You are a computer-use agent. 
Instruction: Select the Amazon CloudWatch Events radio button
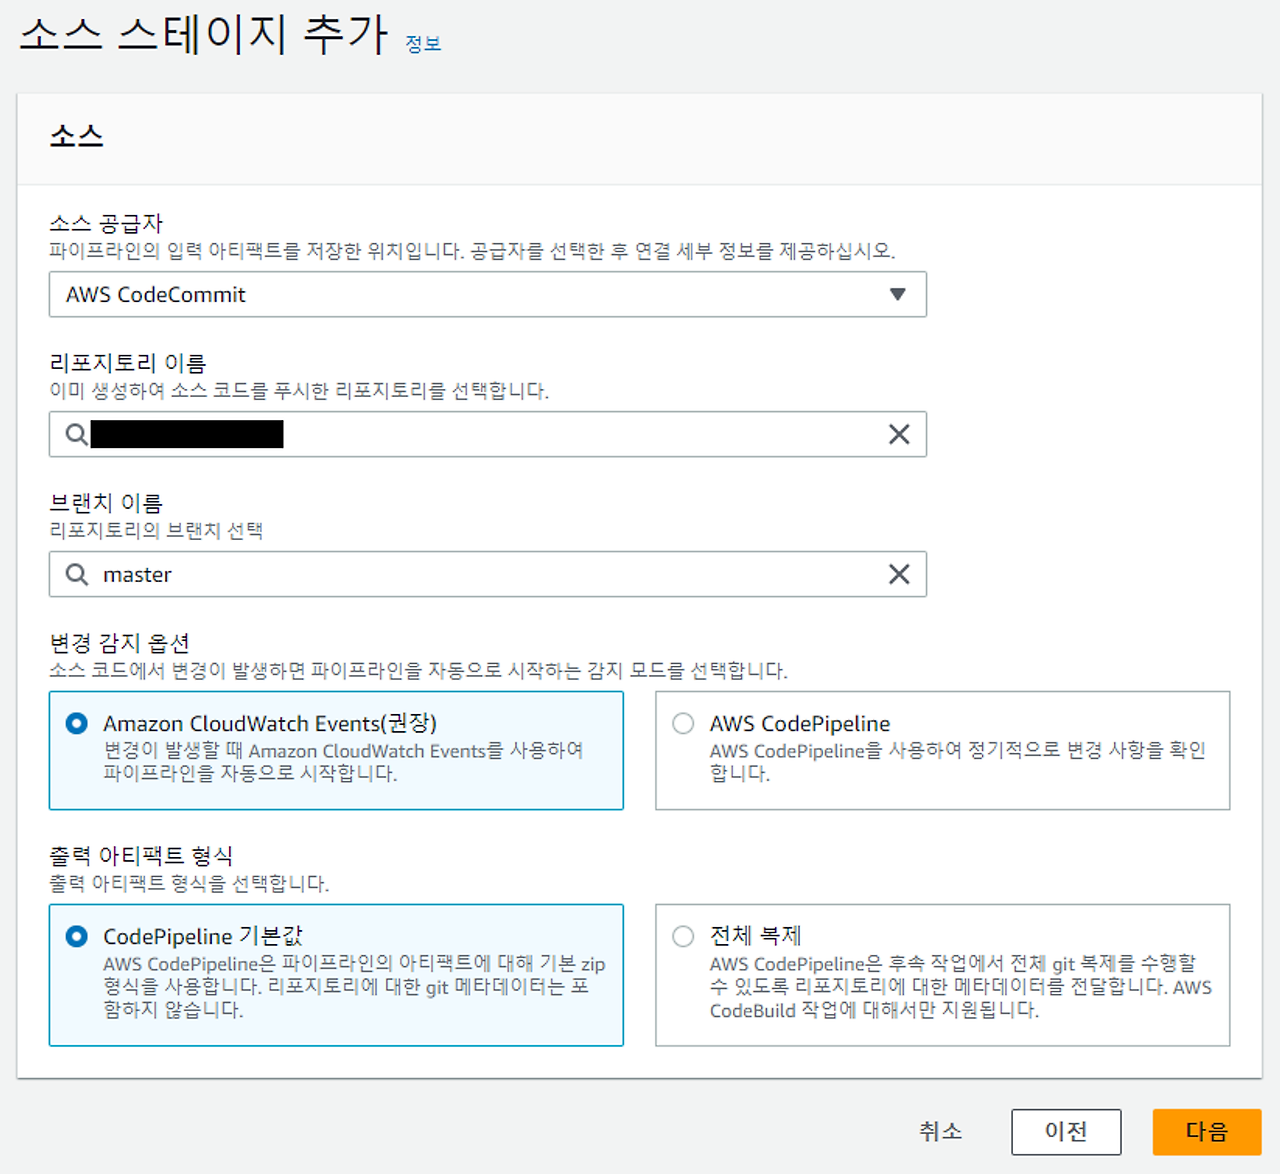pyautogui.click(x=75, y=723)
